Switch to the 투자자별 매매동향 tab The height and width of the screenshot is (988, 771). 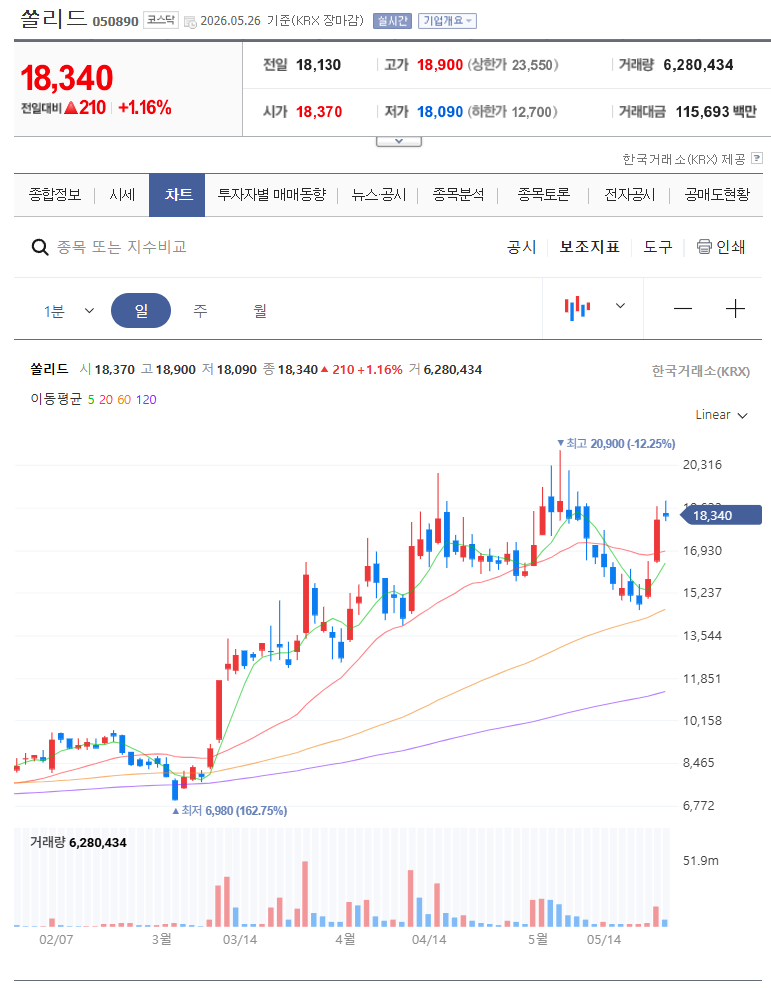coord(271,195)
